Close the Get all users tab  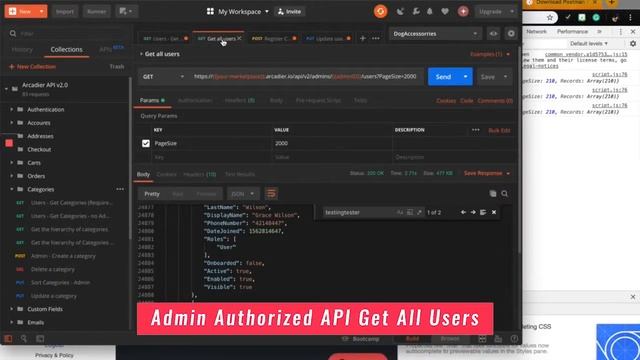pos(240,38)
